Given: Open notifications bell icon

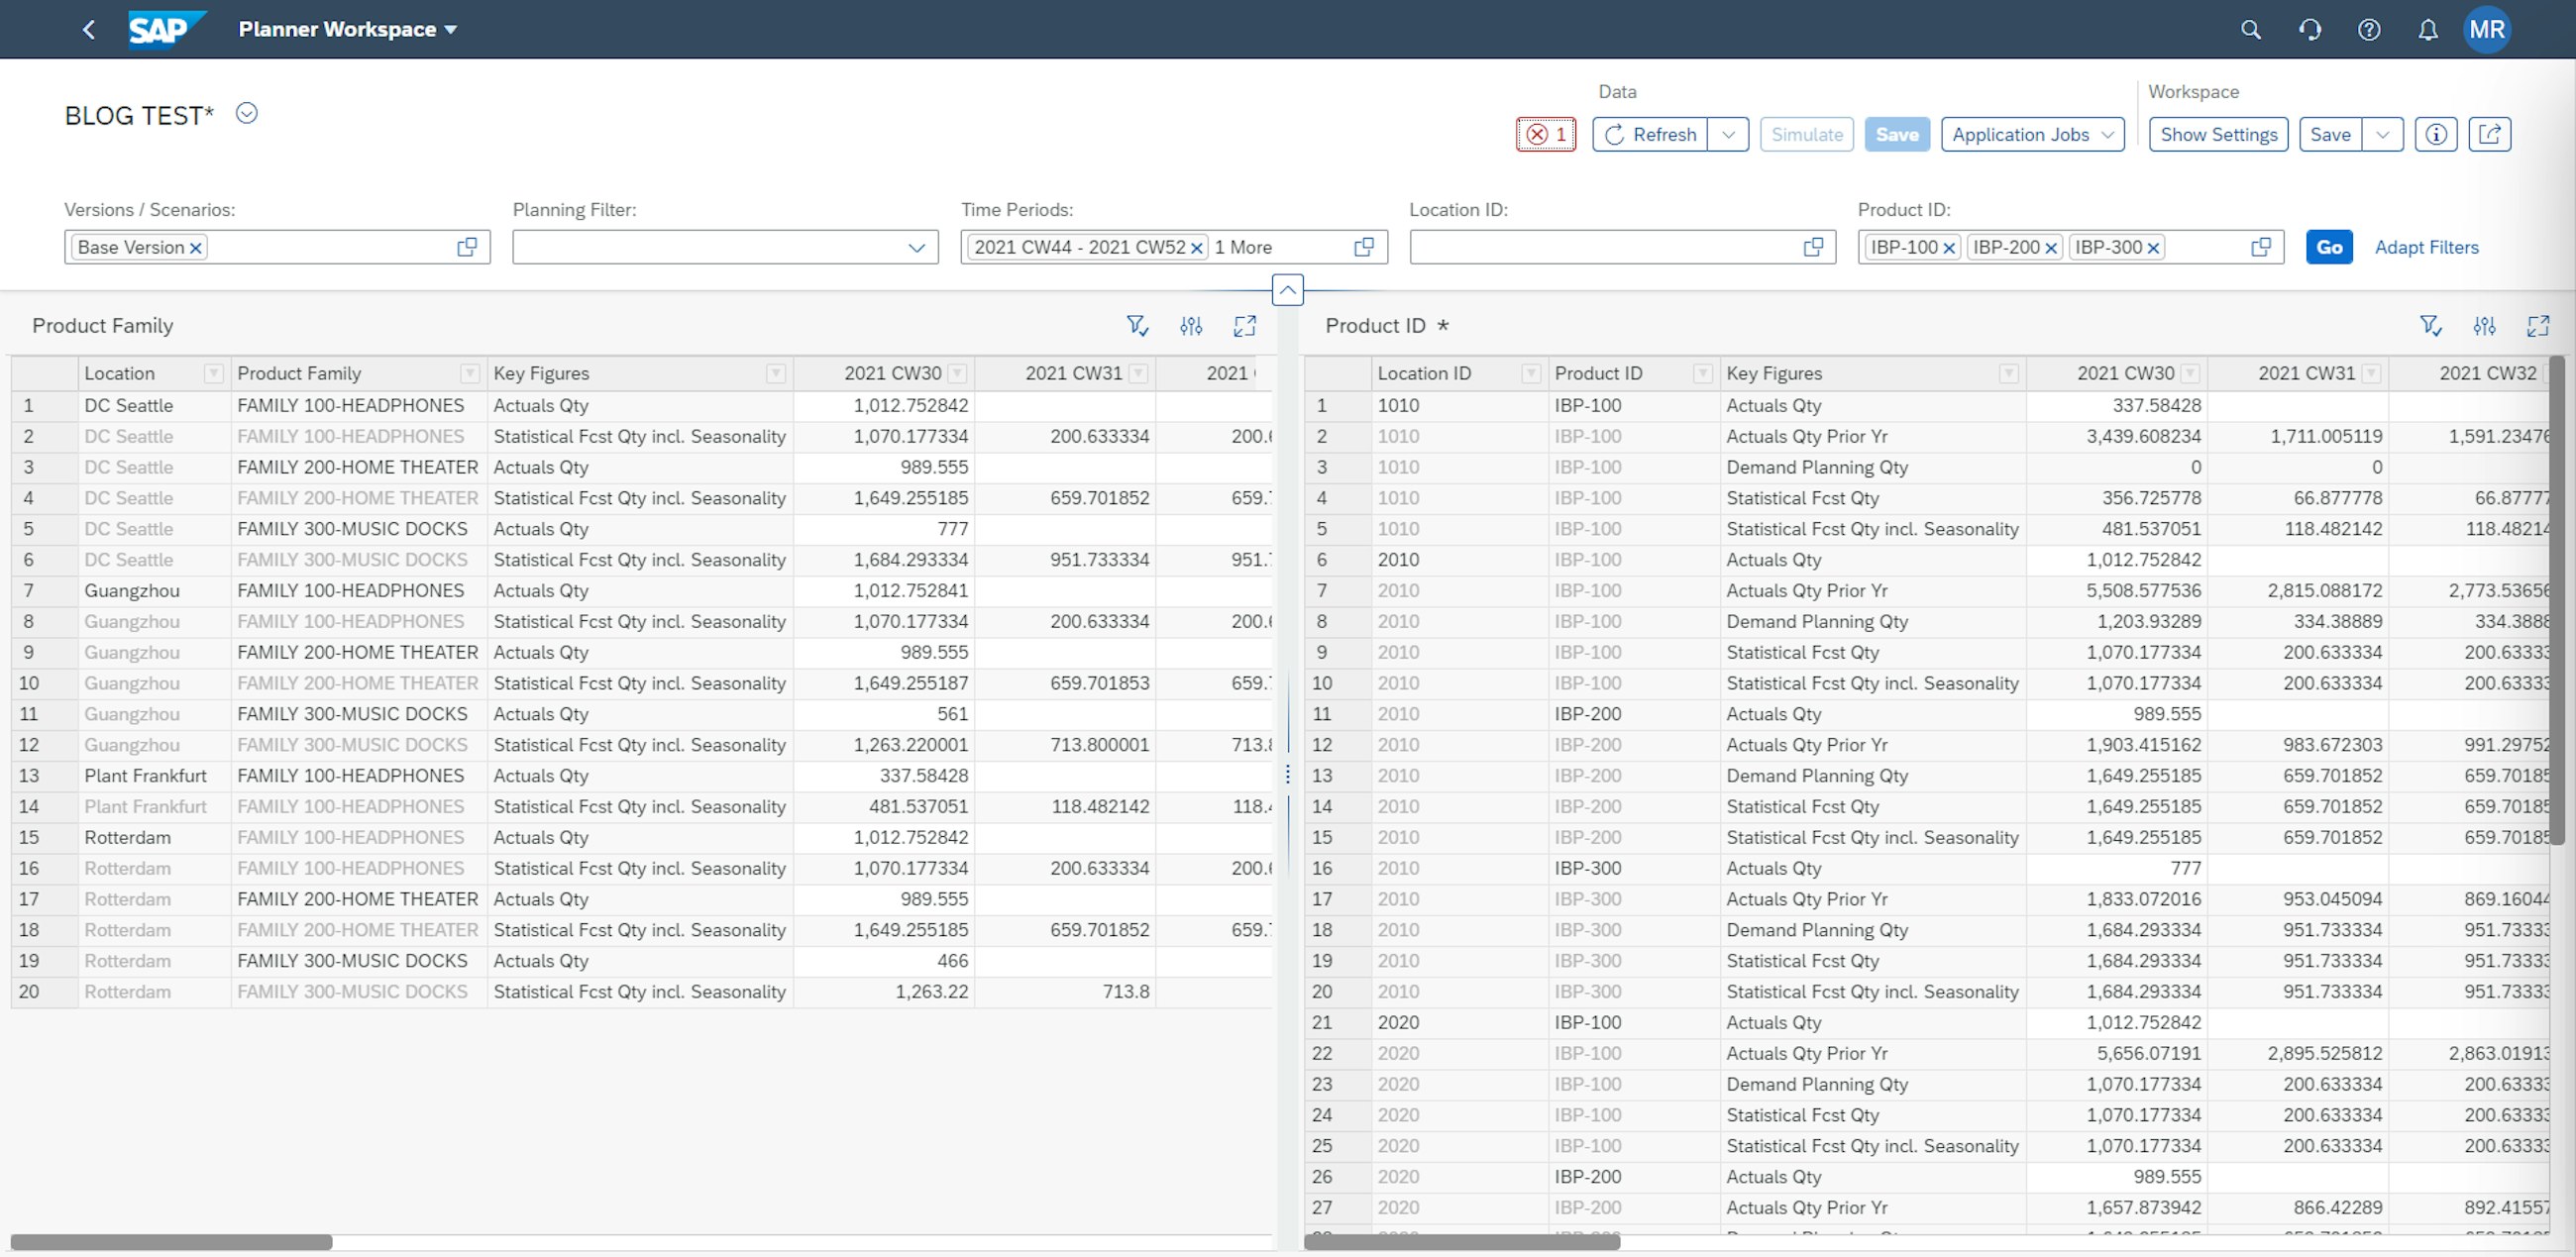Looking at the screenshot, I should click(2428, 30).
